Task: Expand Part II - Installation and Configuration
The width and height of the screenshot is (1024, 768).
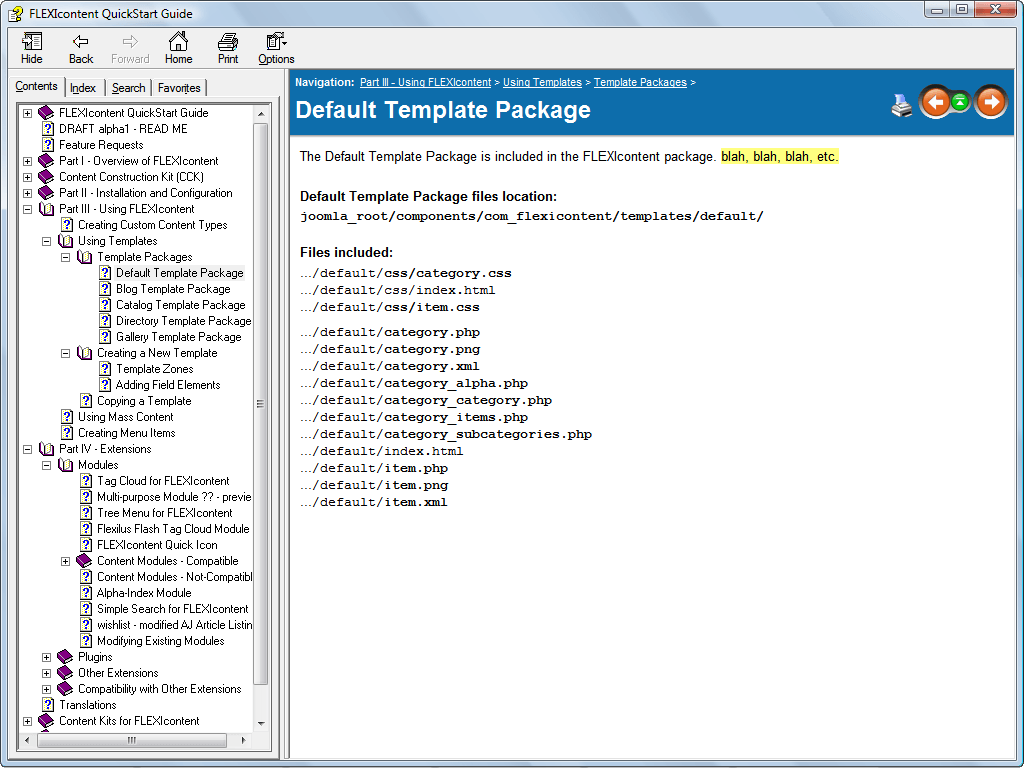Action: [x=27, y=193]
